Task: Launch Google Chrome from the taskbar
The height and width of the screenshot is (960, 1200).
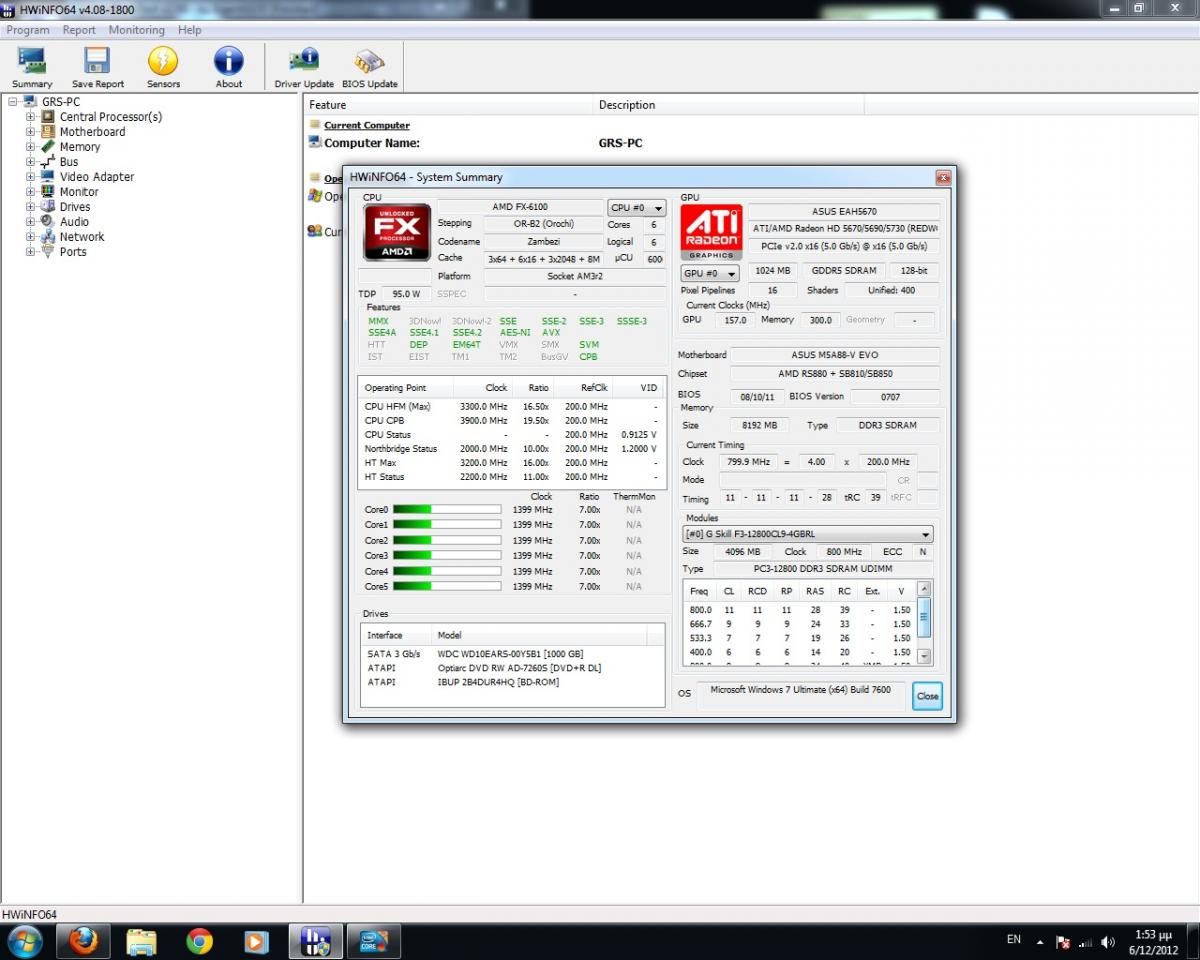Action: click(199, 941)
